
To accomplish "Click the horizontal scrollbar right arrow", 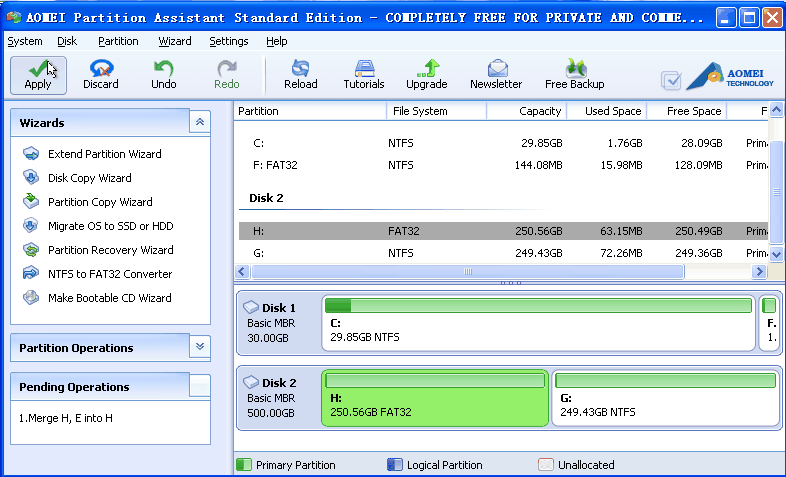I will [x=759, y=272].
